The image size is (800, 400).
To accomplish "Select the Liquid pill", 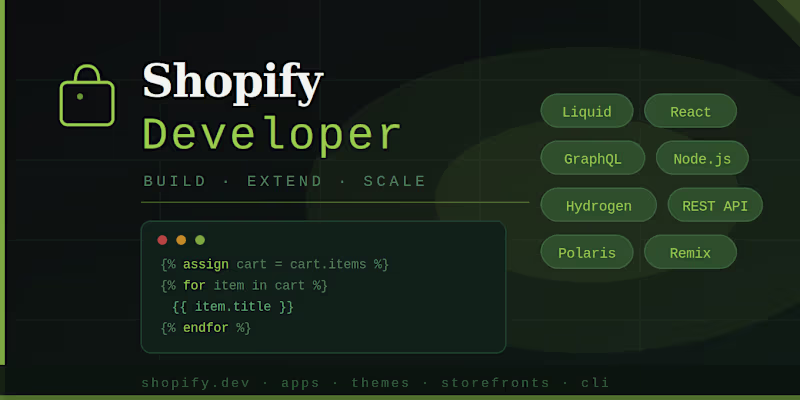I will (587, 111).
